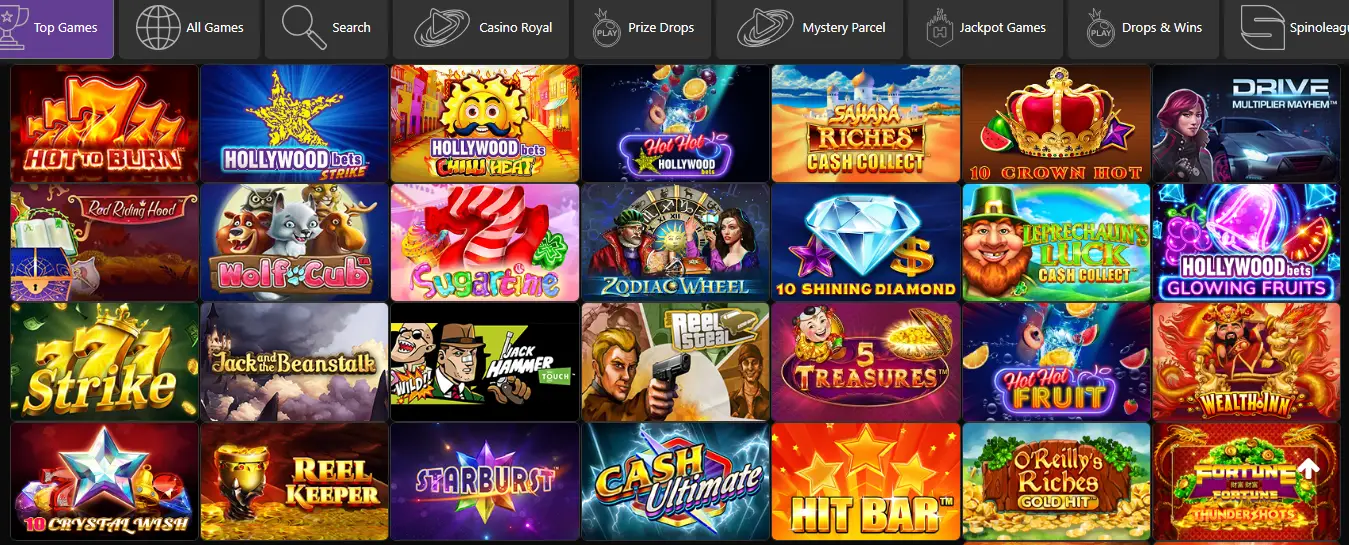1349x545 pixels.
Task: Click the globe icon for All Games
Action: 157,27
